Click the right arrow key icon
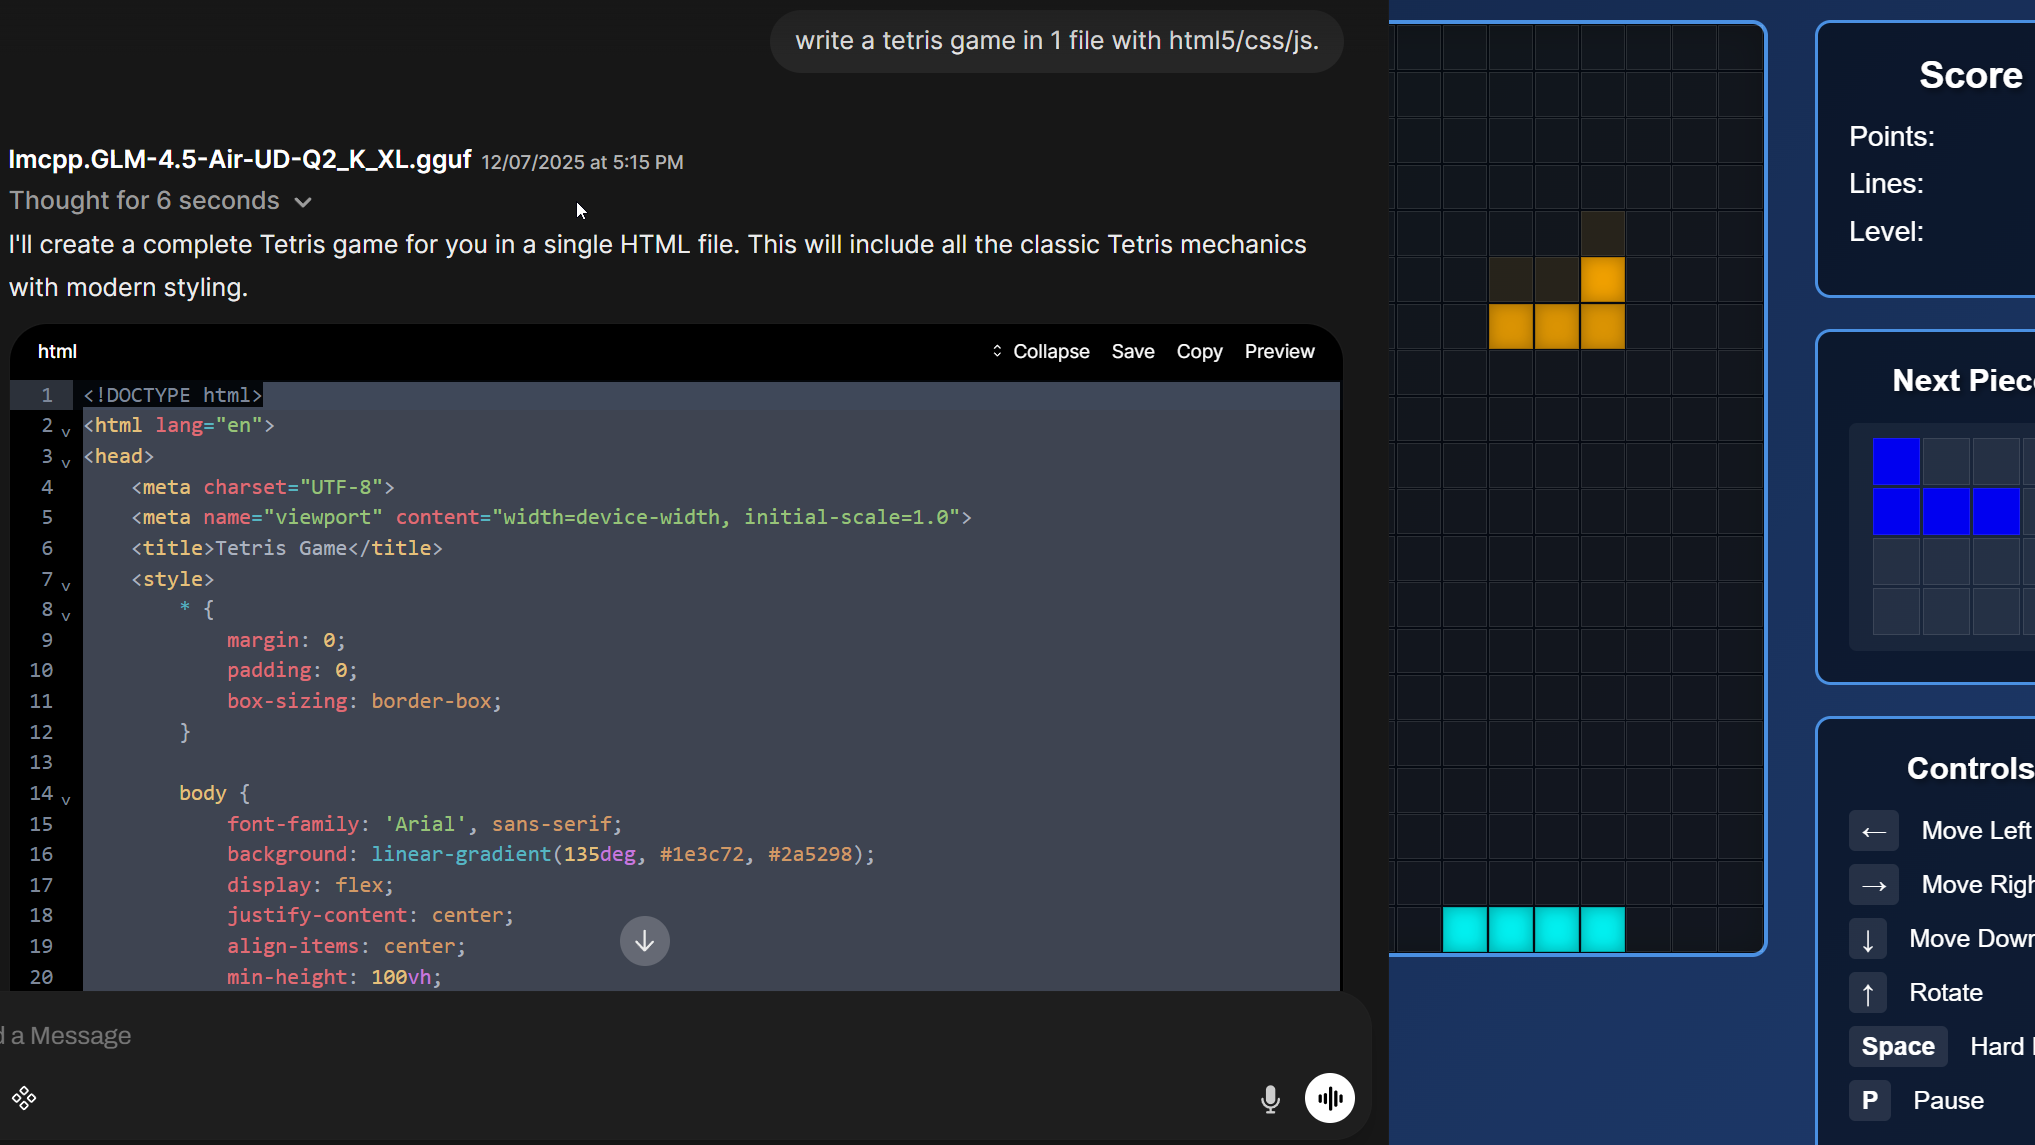2035x1145 pixels. pyautogui.click(x=1873, y=885)
